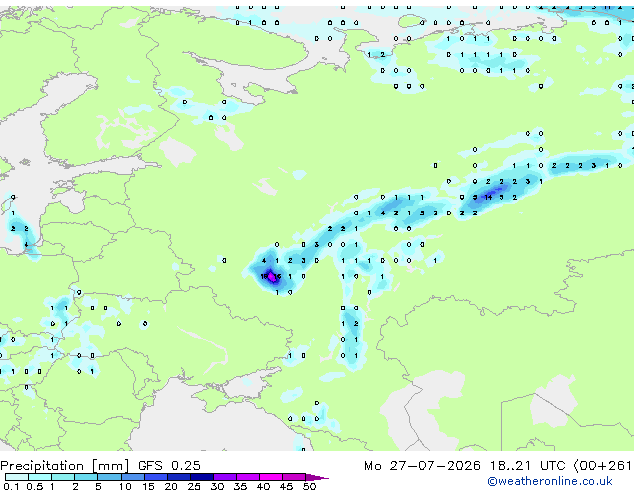Viewport: 634px width, 490px height.
Task: Click the (00+261 forecast offset label
Action: pos(602,466)
